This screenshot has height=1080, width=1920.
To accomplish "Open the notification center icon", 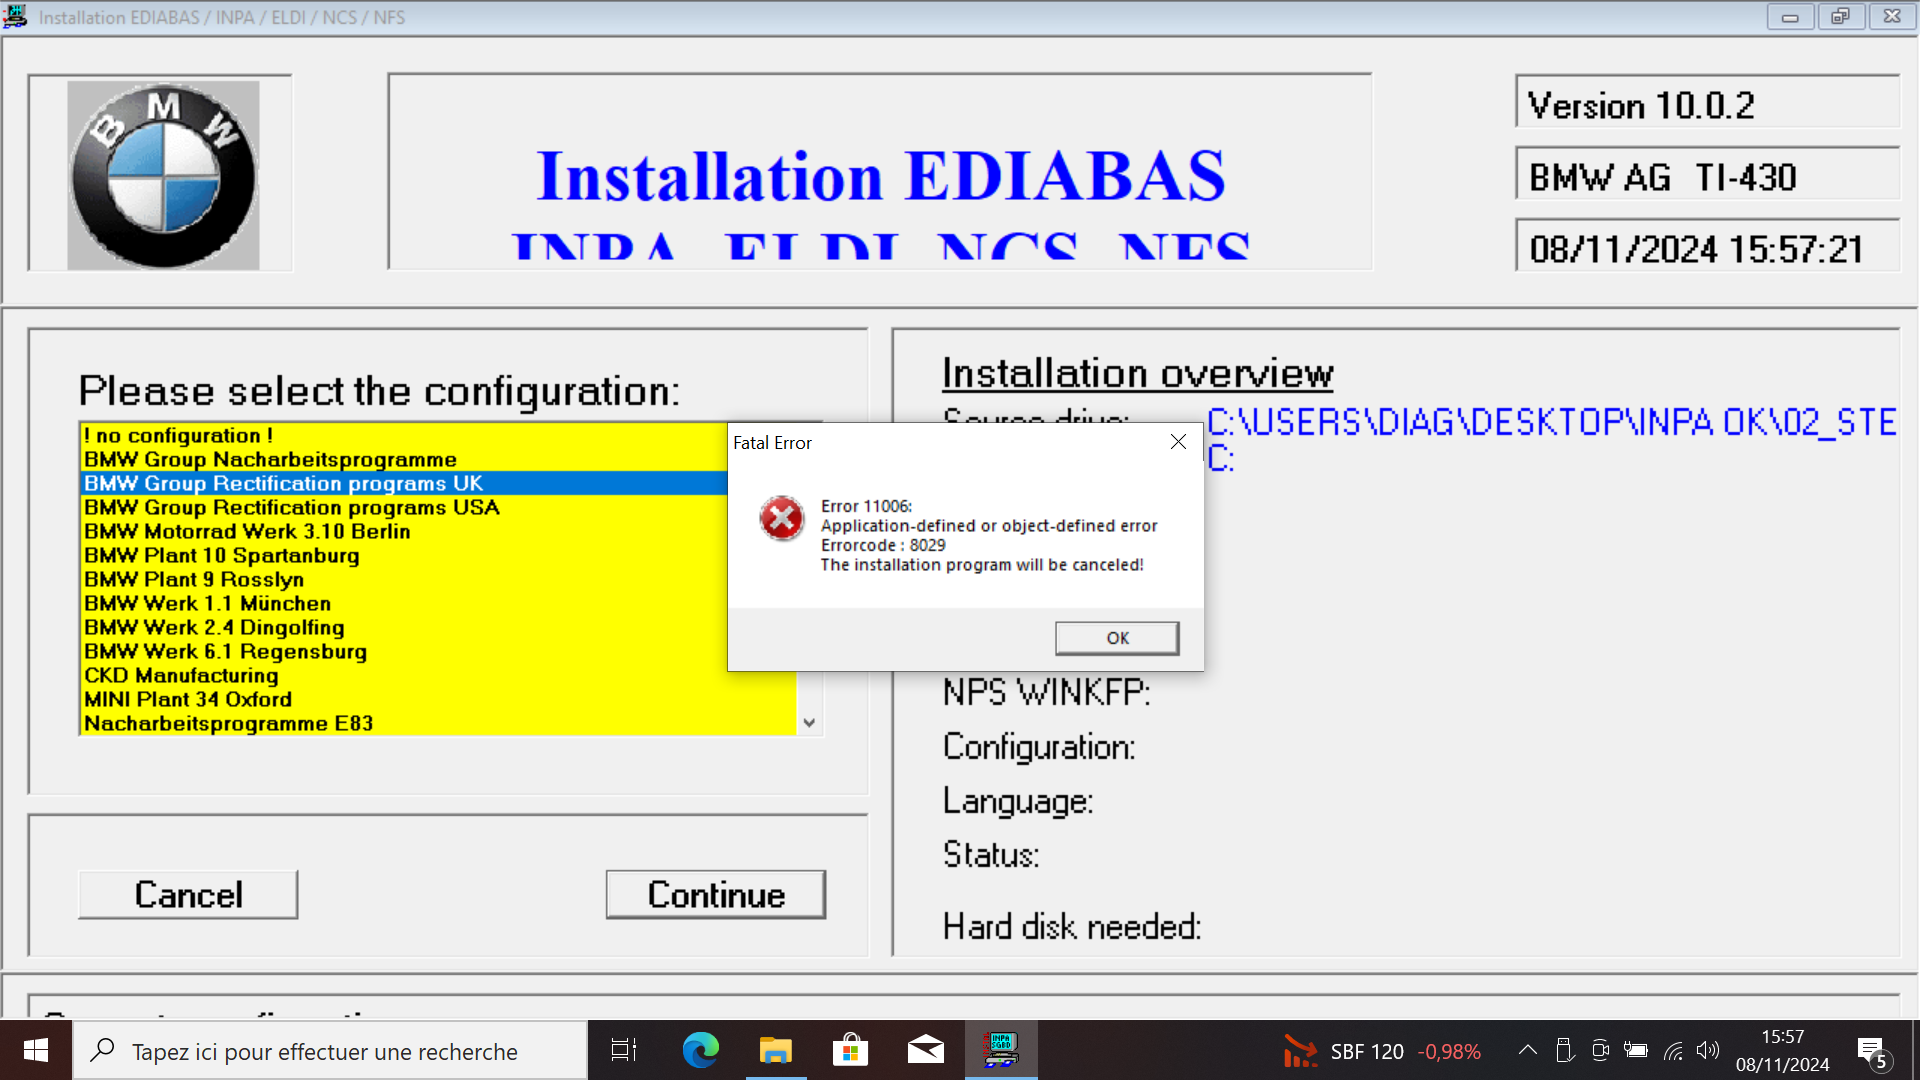I will coord(1873,1051).
